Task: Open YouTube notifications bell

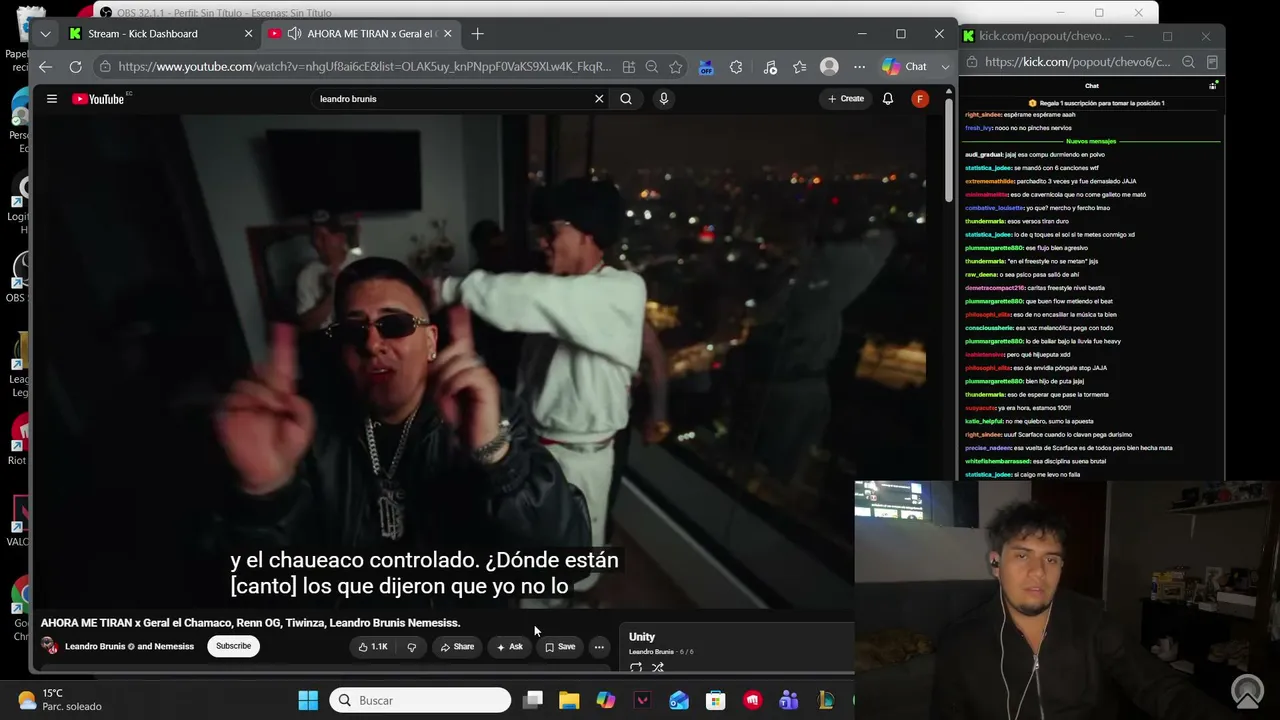Action: tap(887, 99)
